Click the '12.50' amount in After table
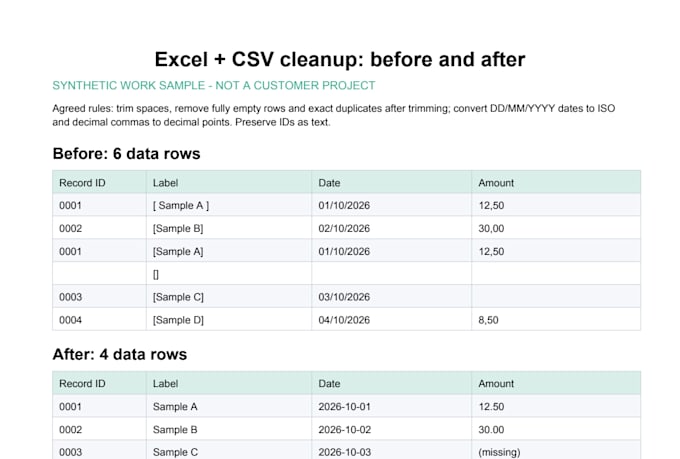The width and height of the screenshot is (680, 459). coord(556,407)
